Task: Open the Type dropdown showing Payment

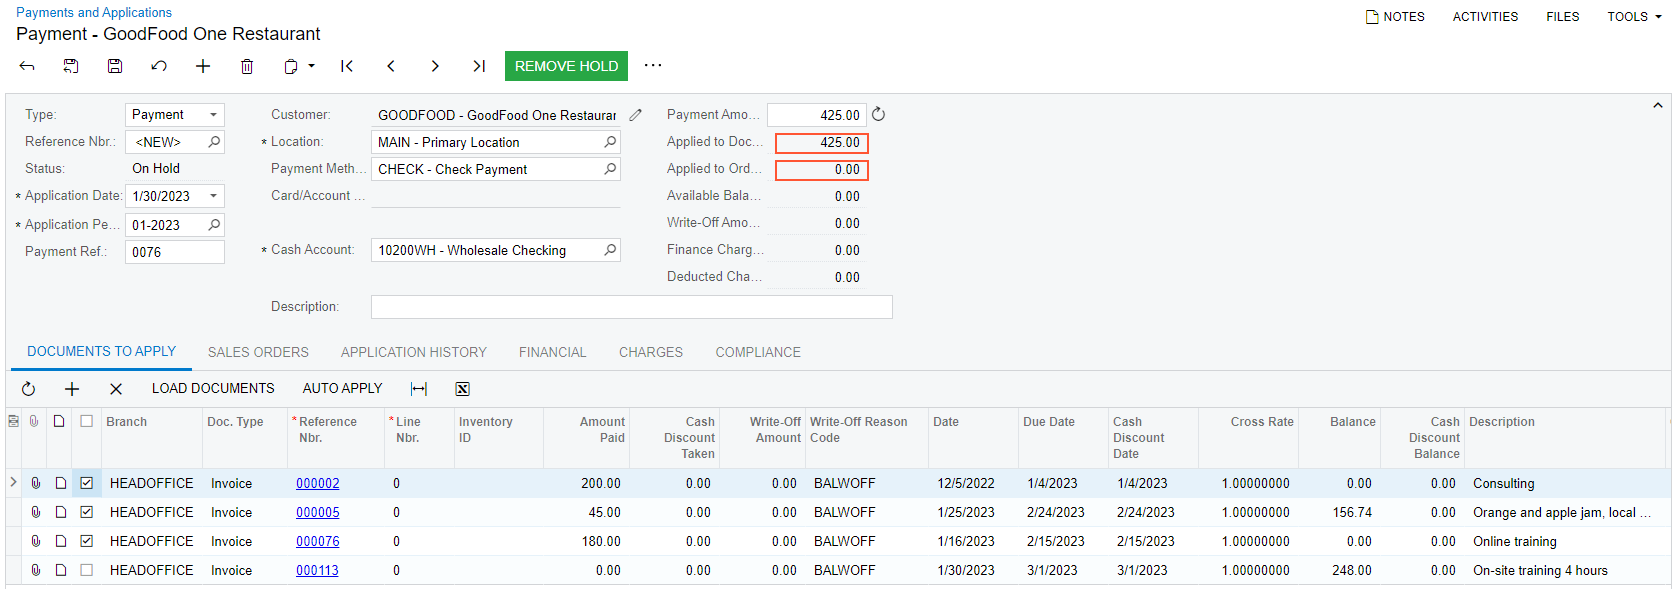Action: [213, 115]
